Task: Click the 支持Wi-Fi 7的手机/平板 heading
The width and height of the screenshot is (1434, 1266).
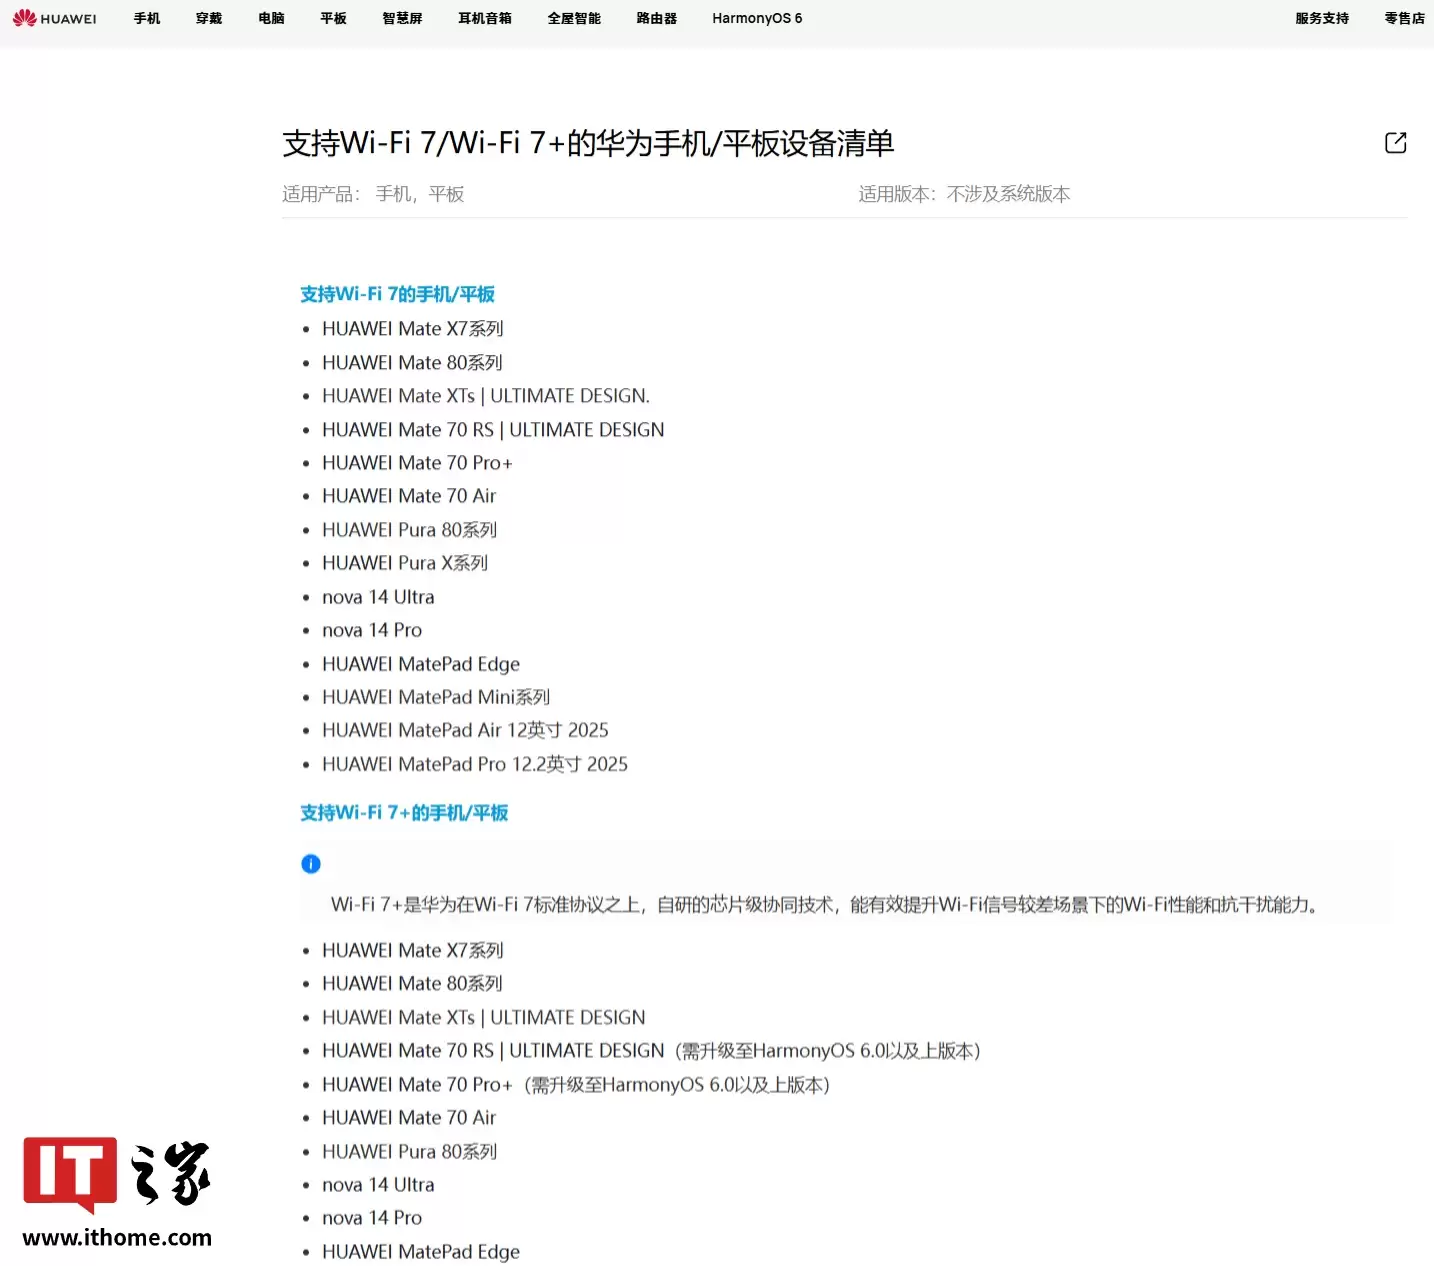Action: 396,294
